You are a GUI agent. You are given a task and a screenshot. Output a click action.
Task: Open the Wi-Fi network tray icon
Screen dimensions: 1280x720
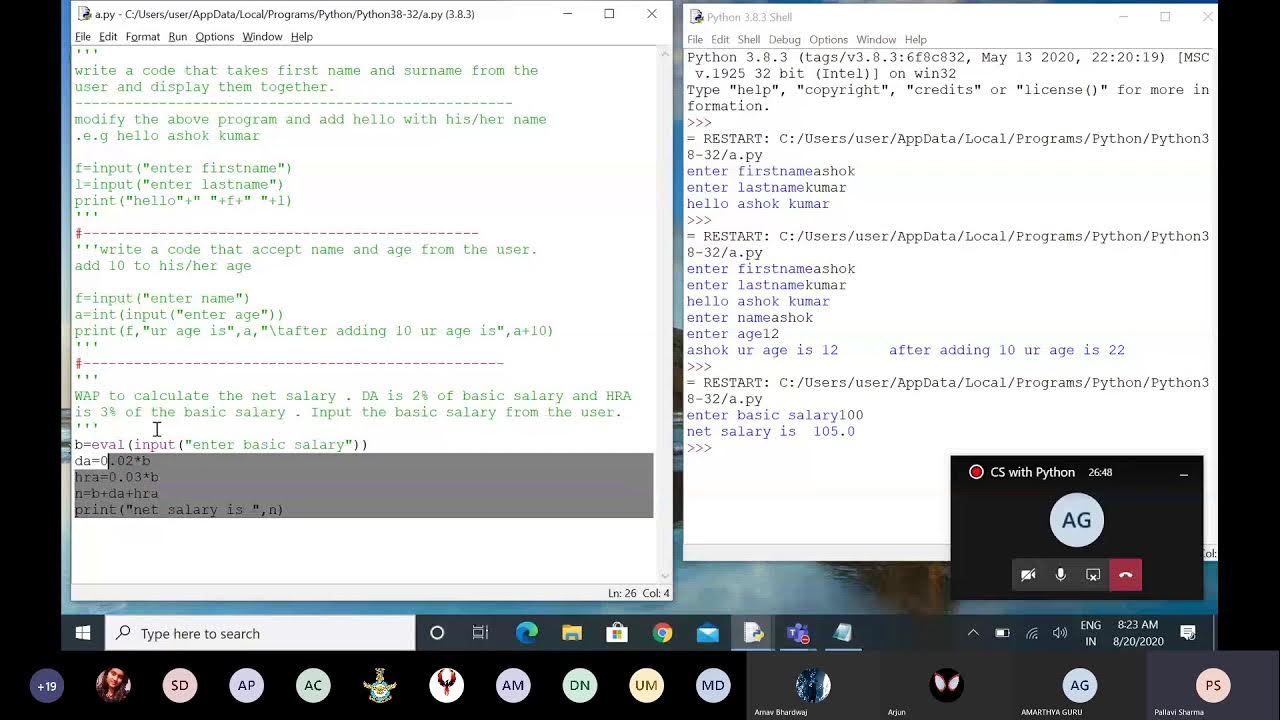click(1032, 633)
